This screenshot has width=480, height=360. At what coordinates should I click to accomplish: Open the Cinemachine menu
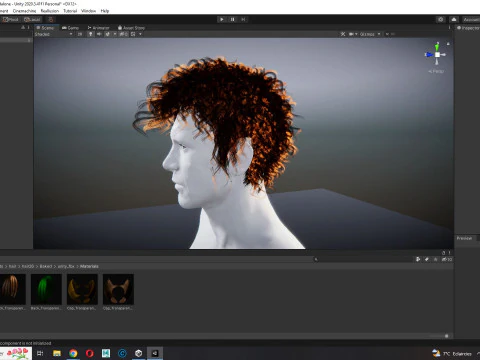[x=24, y=11]
